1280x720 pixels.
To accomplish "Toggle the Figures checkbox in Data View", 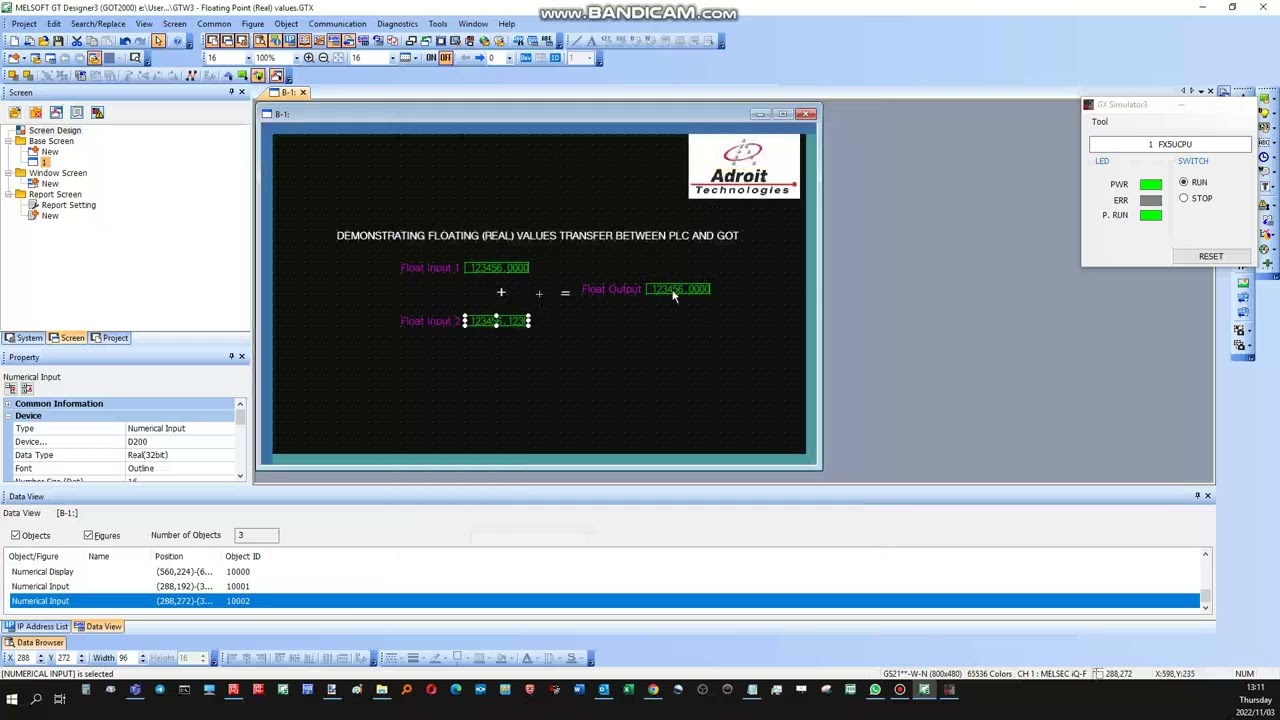I will (88, 536).
